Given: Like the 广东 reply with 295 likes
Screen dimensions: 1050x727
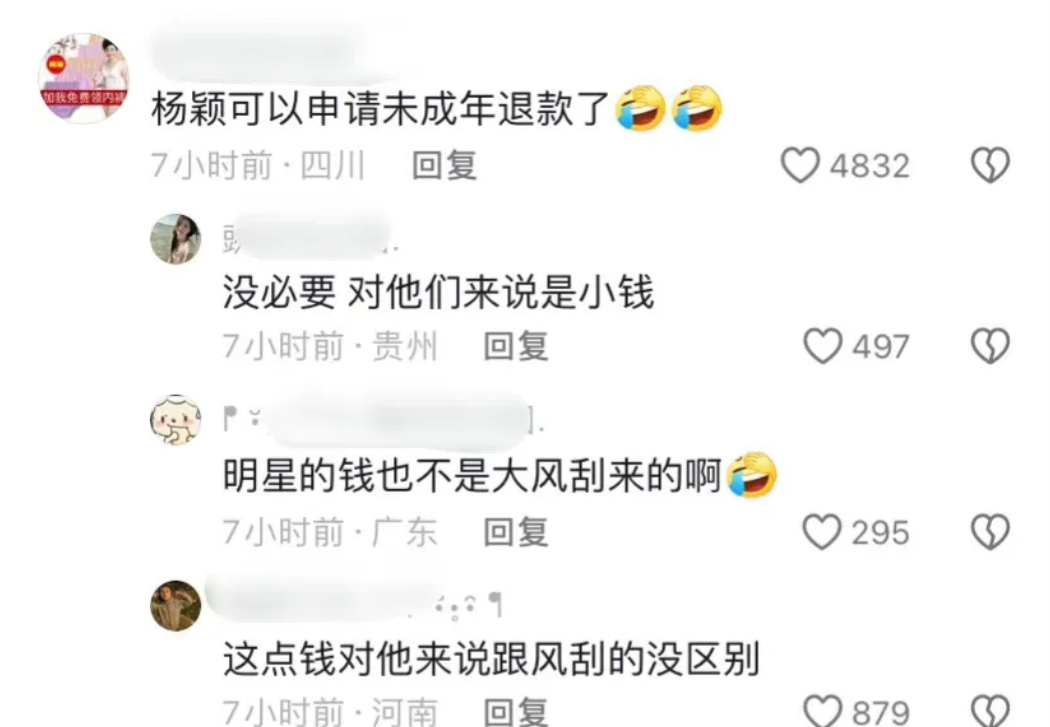Looking at the screenshot, I should coord(822,532).
